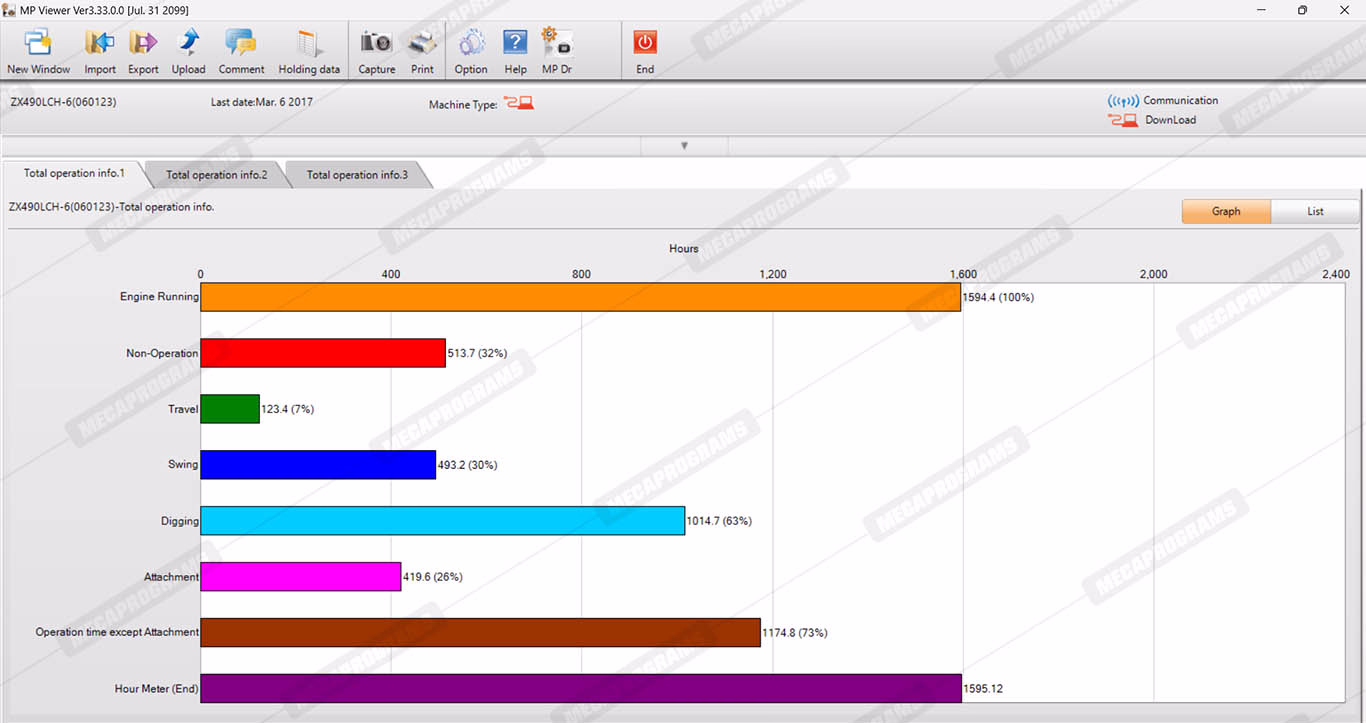
Task: Capture the screen with the camera icon
Action: [x=377, y=51]
